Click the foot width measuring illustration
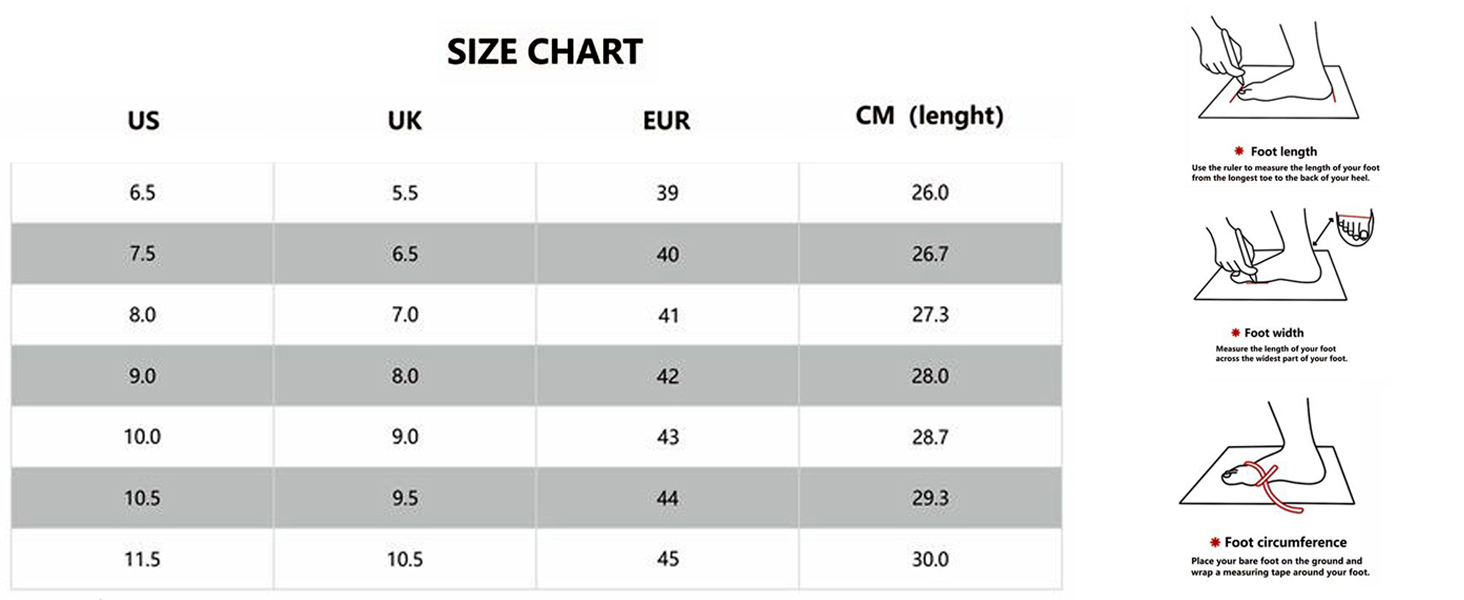 click(x=1285, y=255)
